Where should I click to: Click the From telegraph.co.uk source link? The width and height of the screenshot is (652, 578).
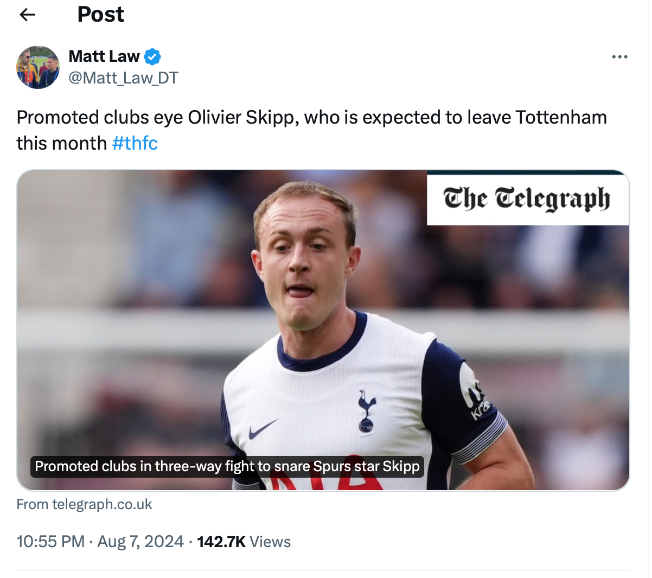click(x=84, y=505)
